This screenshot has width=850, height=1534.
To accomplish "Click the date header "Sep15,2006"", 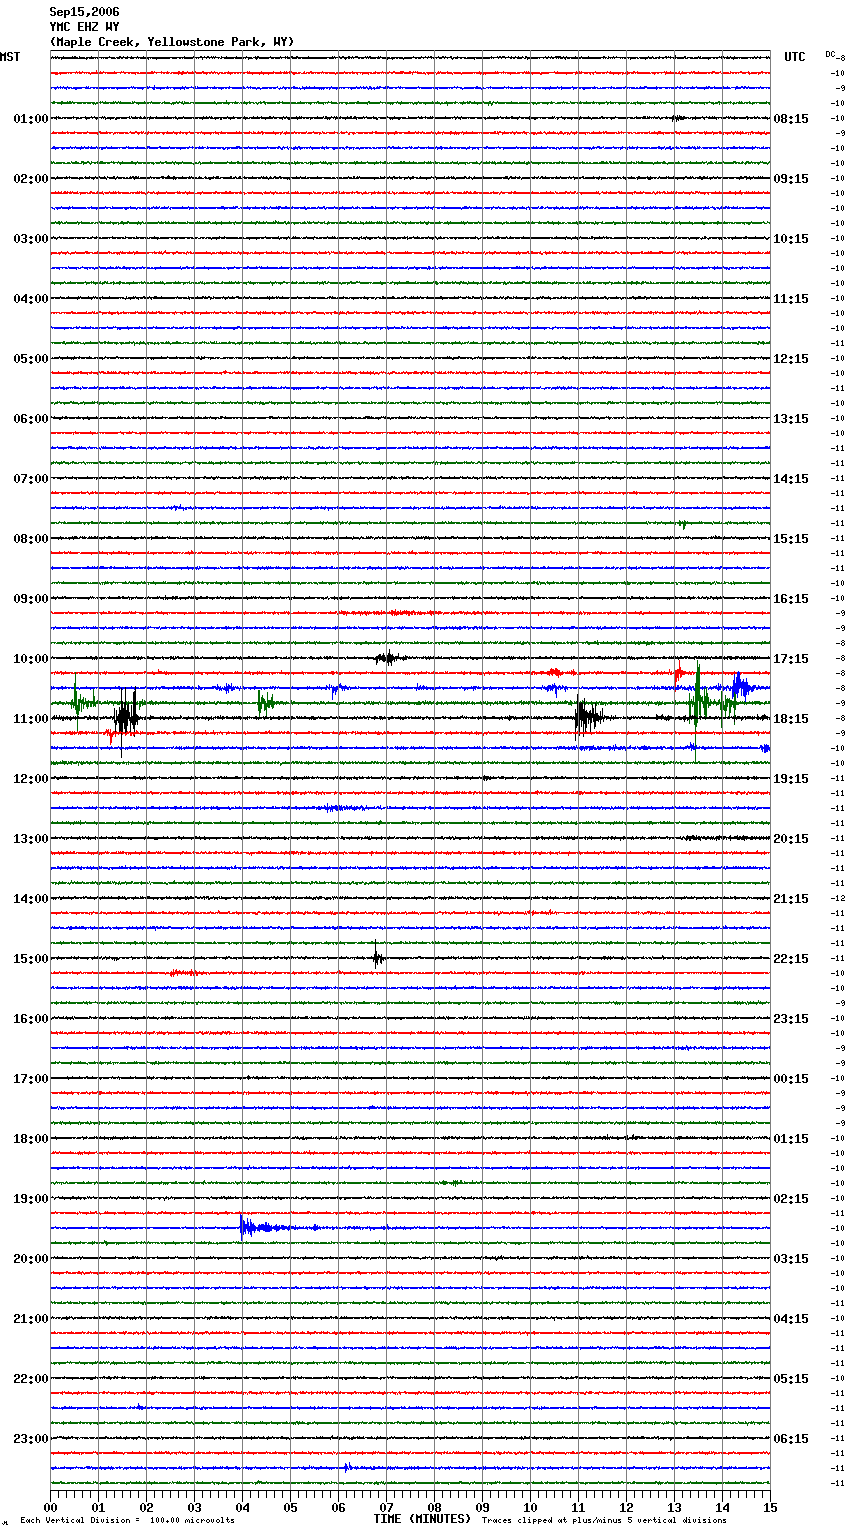I will [84, 12].
